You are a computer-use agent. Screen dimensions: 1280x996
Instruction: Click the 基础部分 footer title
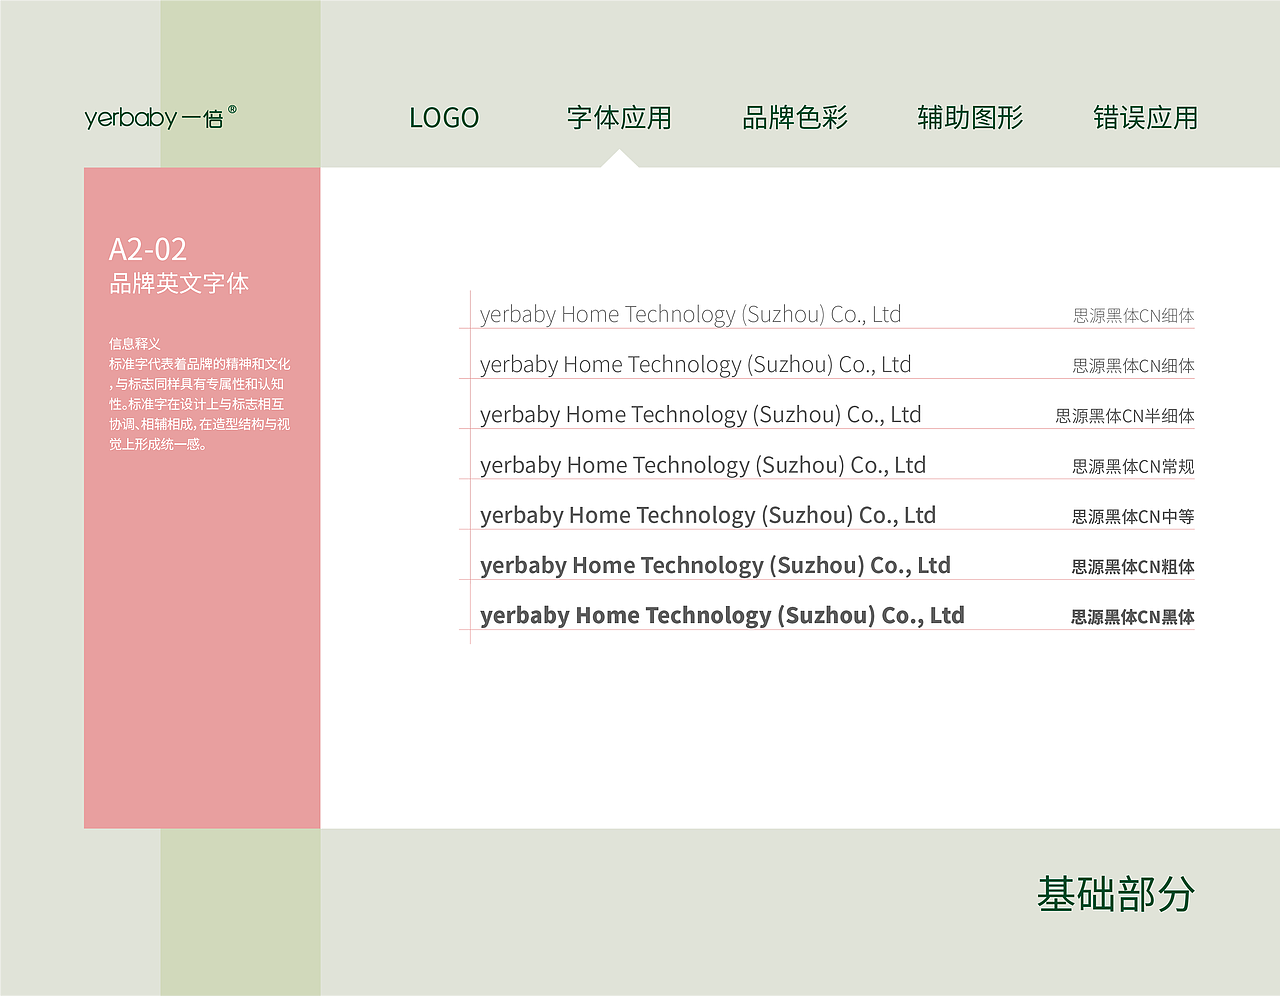pyautogui.click(x=1116, y=893)
